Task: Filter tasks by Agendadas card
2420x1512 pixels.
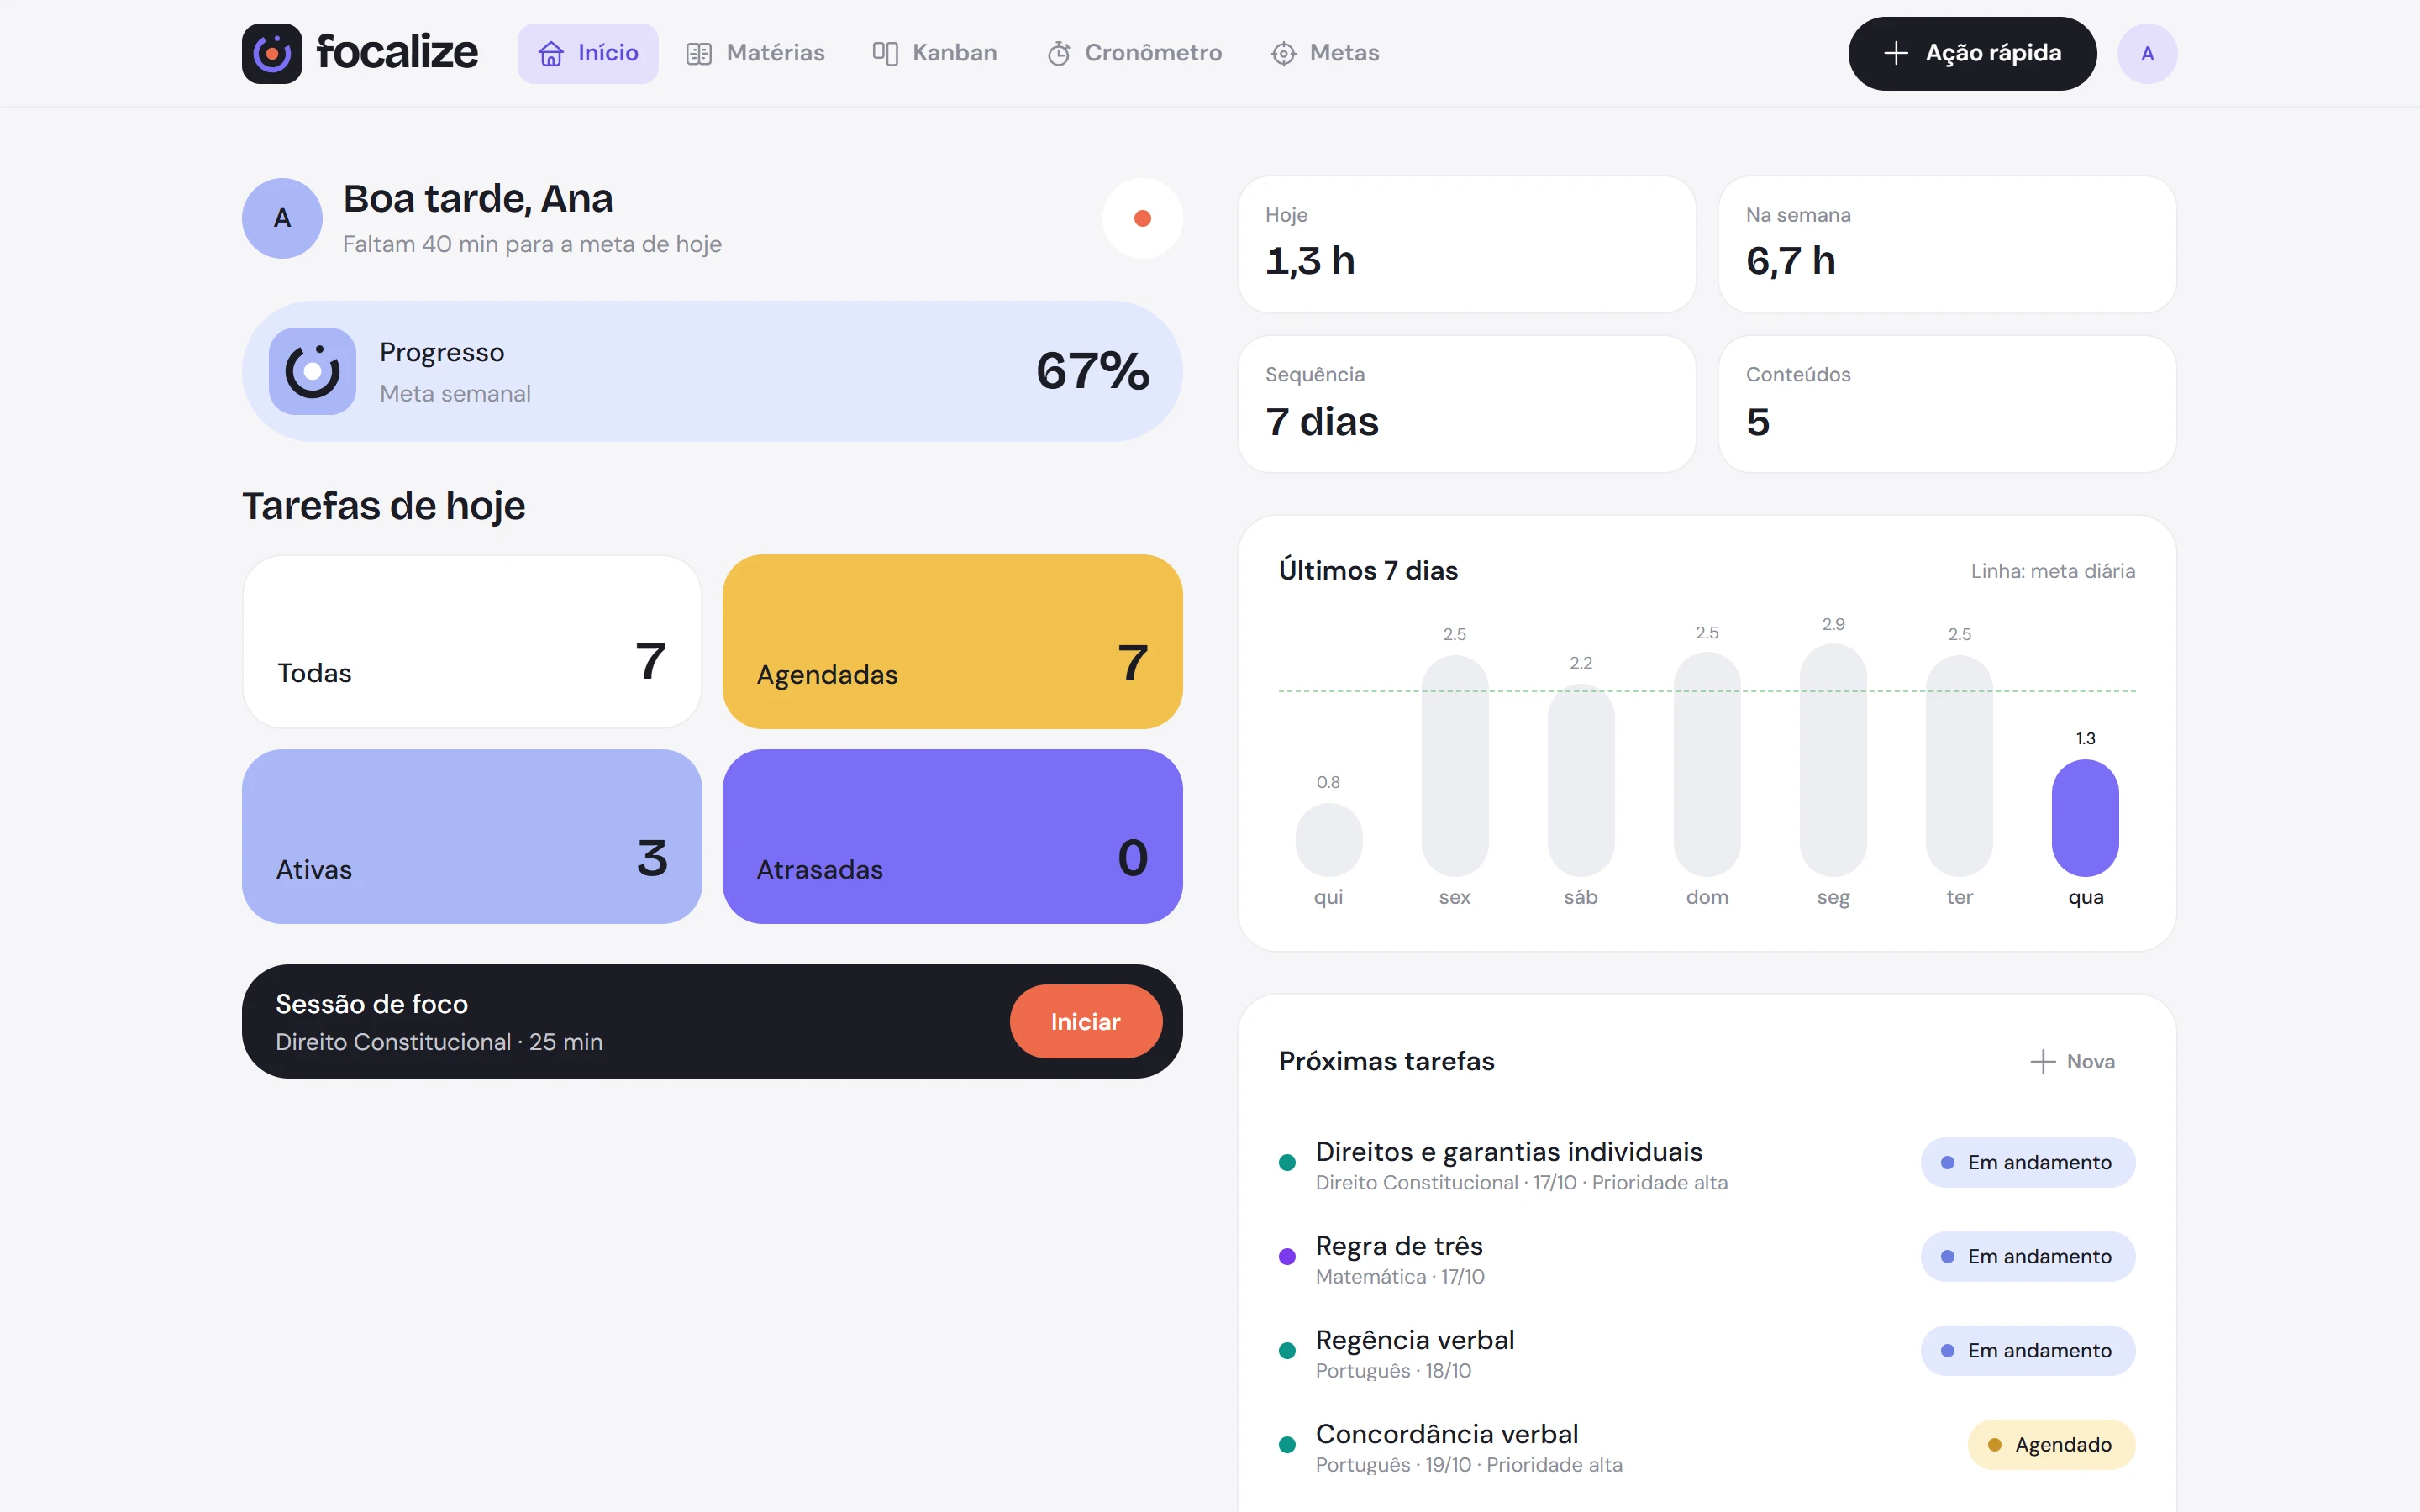Action: coord(953,642)
